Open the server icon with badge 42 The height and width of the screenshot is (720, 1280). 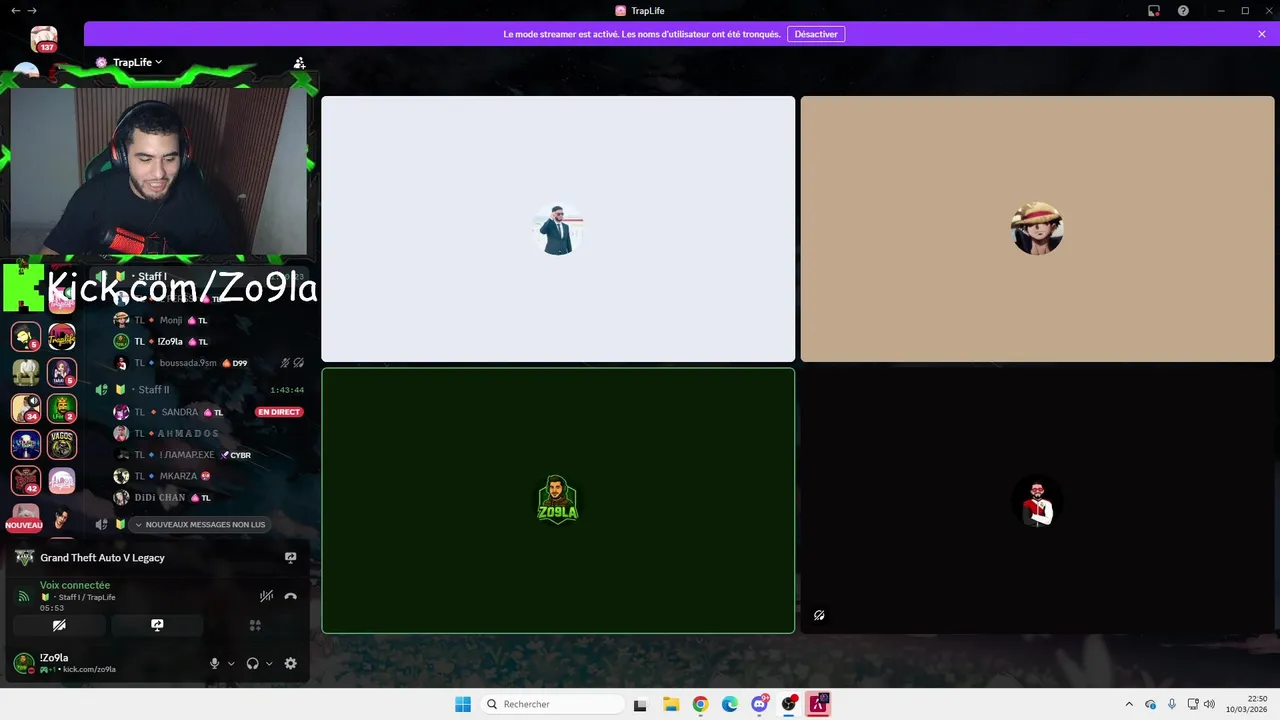26,480
